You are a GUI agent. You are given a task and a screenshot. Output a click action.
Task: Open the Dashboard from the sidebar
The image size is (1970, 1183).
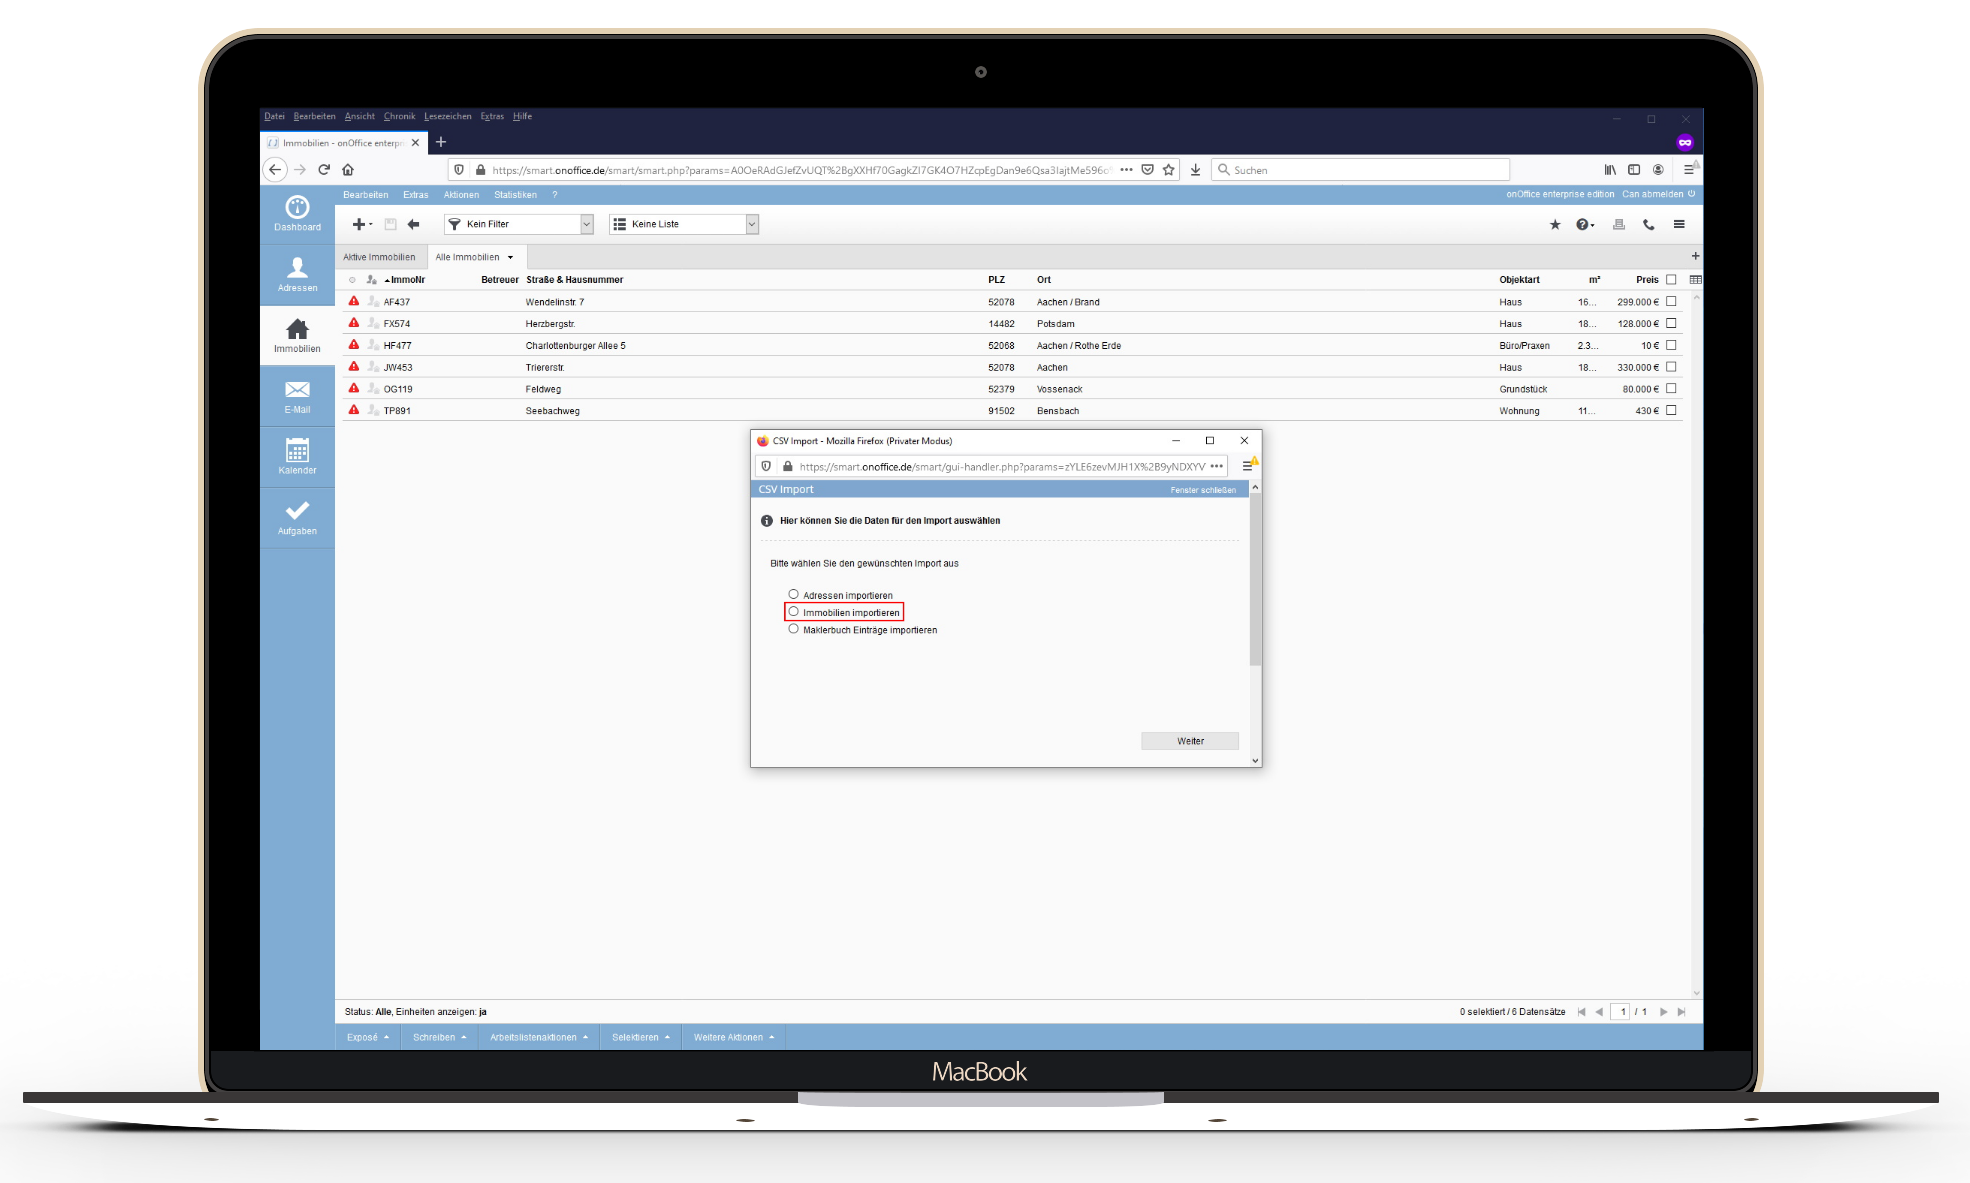[297, 213]
